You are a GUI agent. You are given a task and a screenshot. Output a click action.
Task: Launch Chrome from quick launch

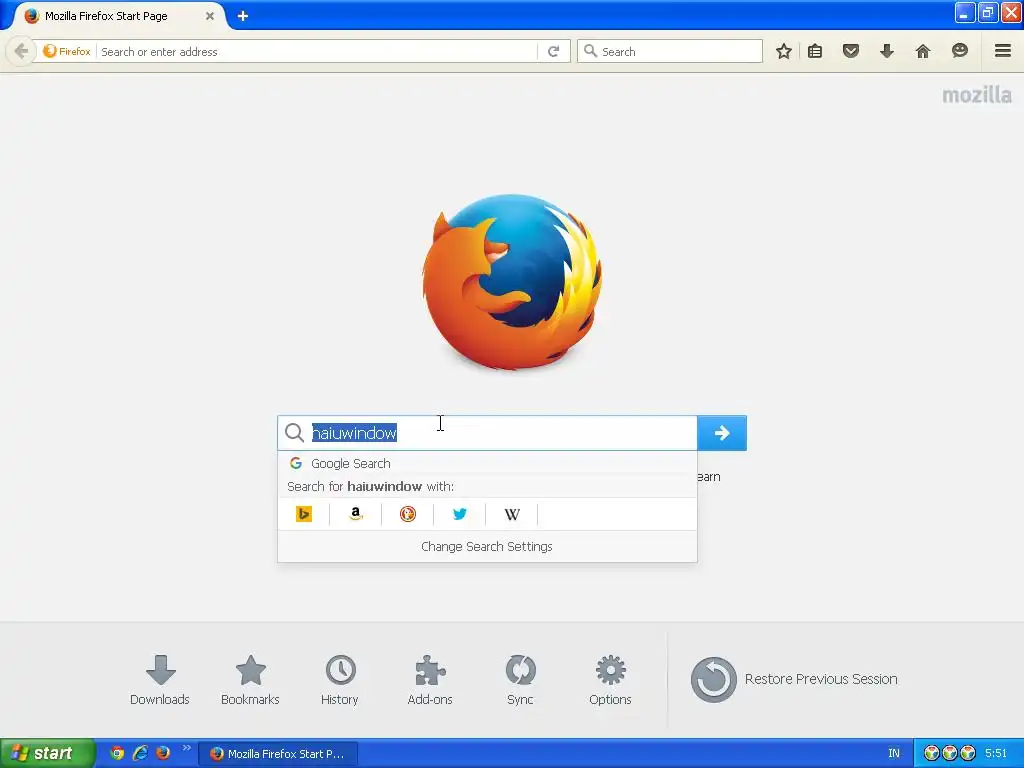coord(117,753)
